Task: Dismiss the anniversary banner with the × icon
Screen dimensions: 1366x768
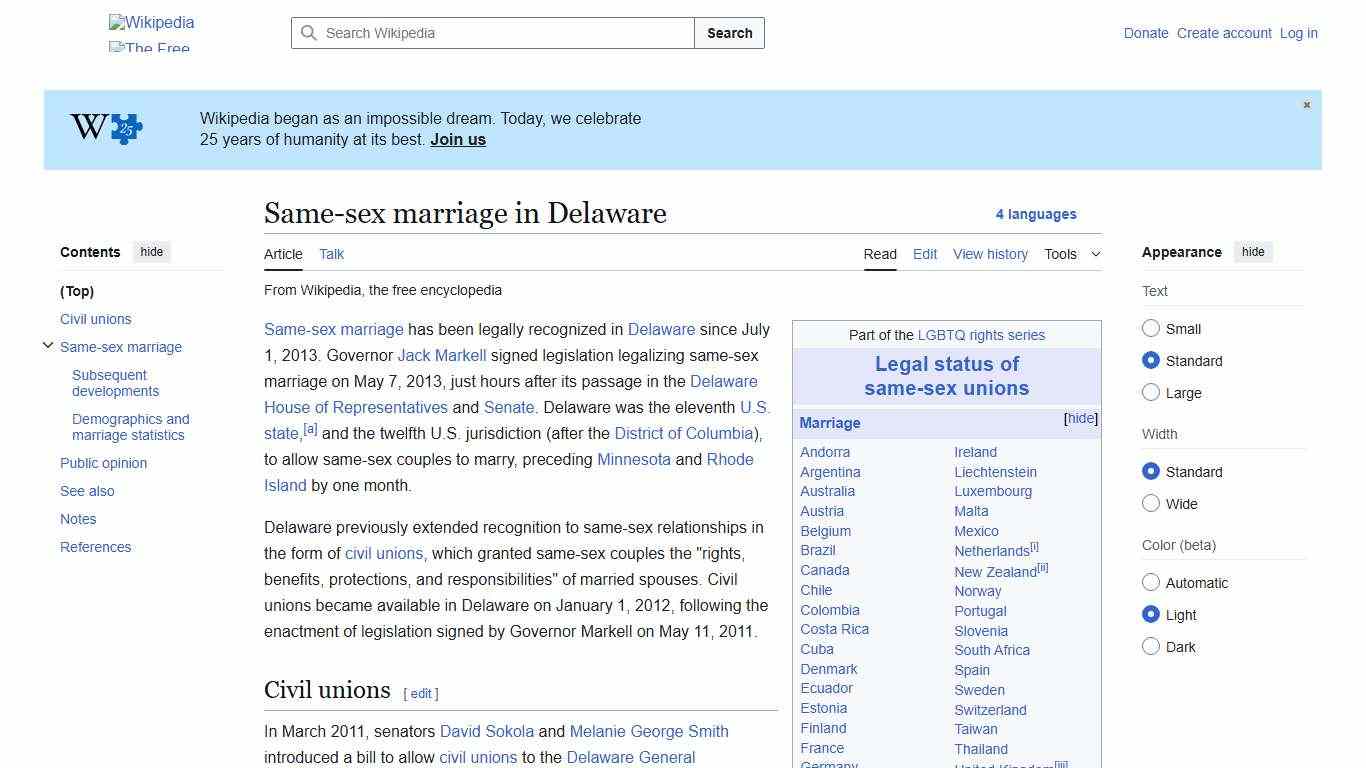Action: 1306,105
